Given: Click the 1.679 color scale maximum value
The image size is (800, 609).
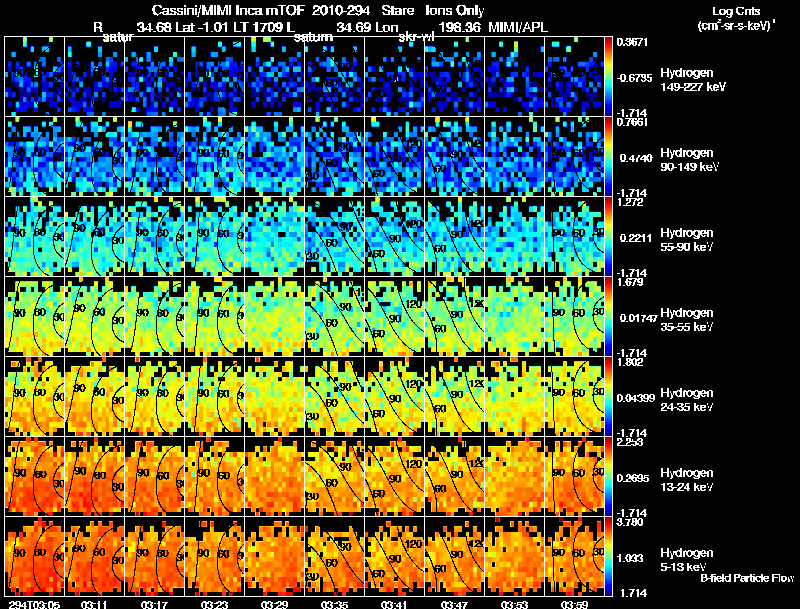Looking at the screenshot, I should click(630, 283).
